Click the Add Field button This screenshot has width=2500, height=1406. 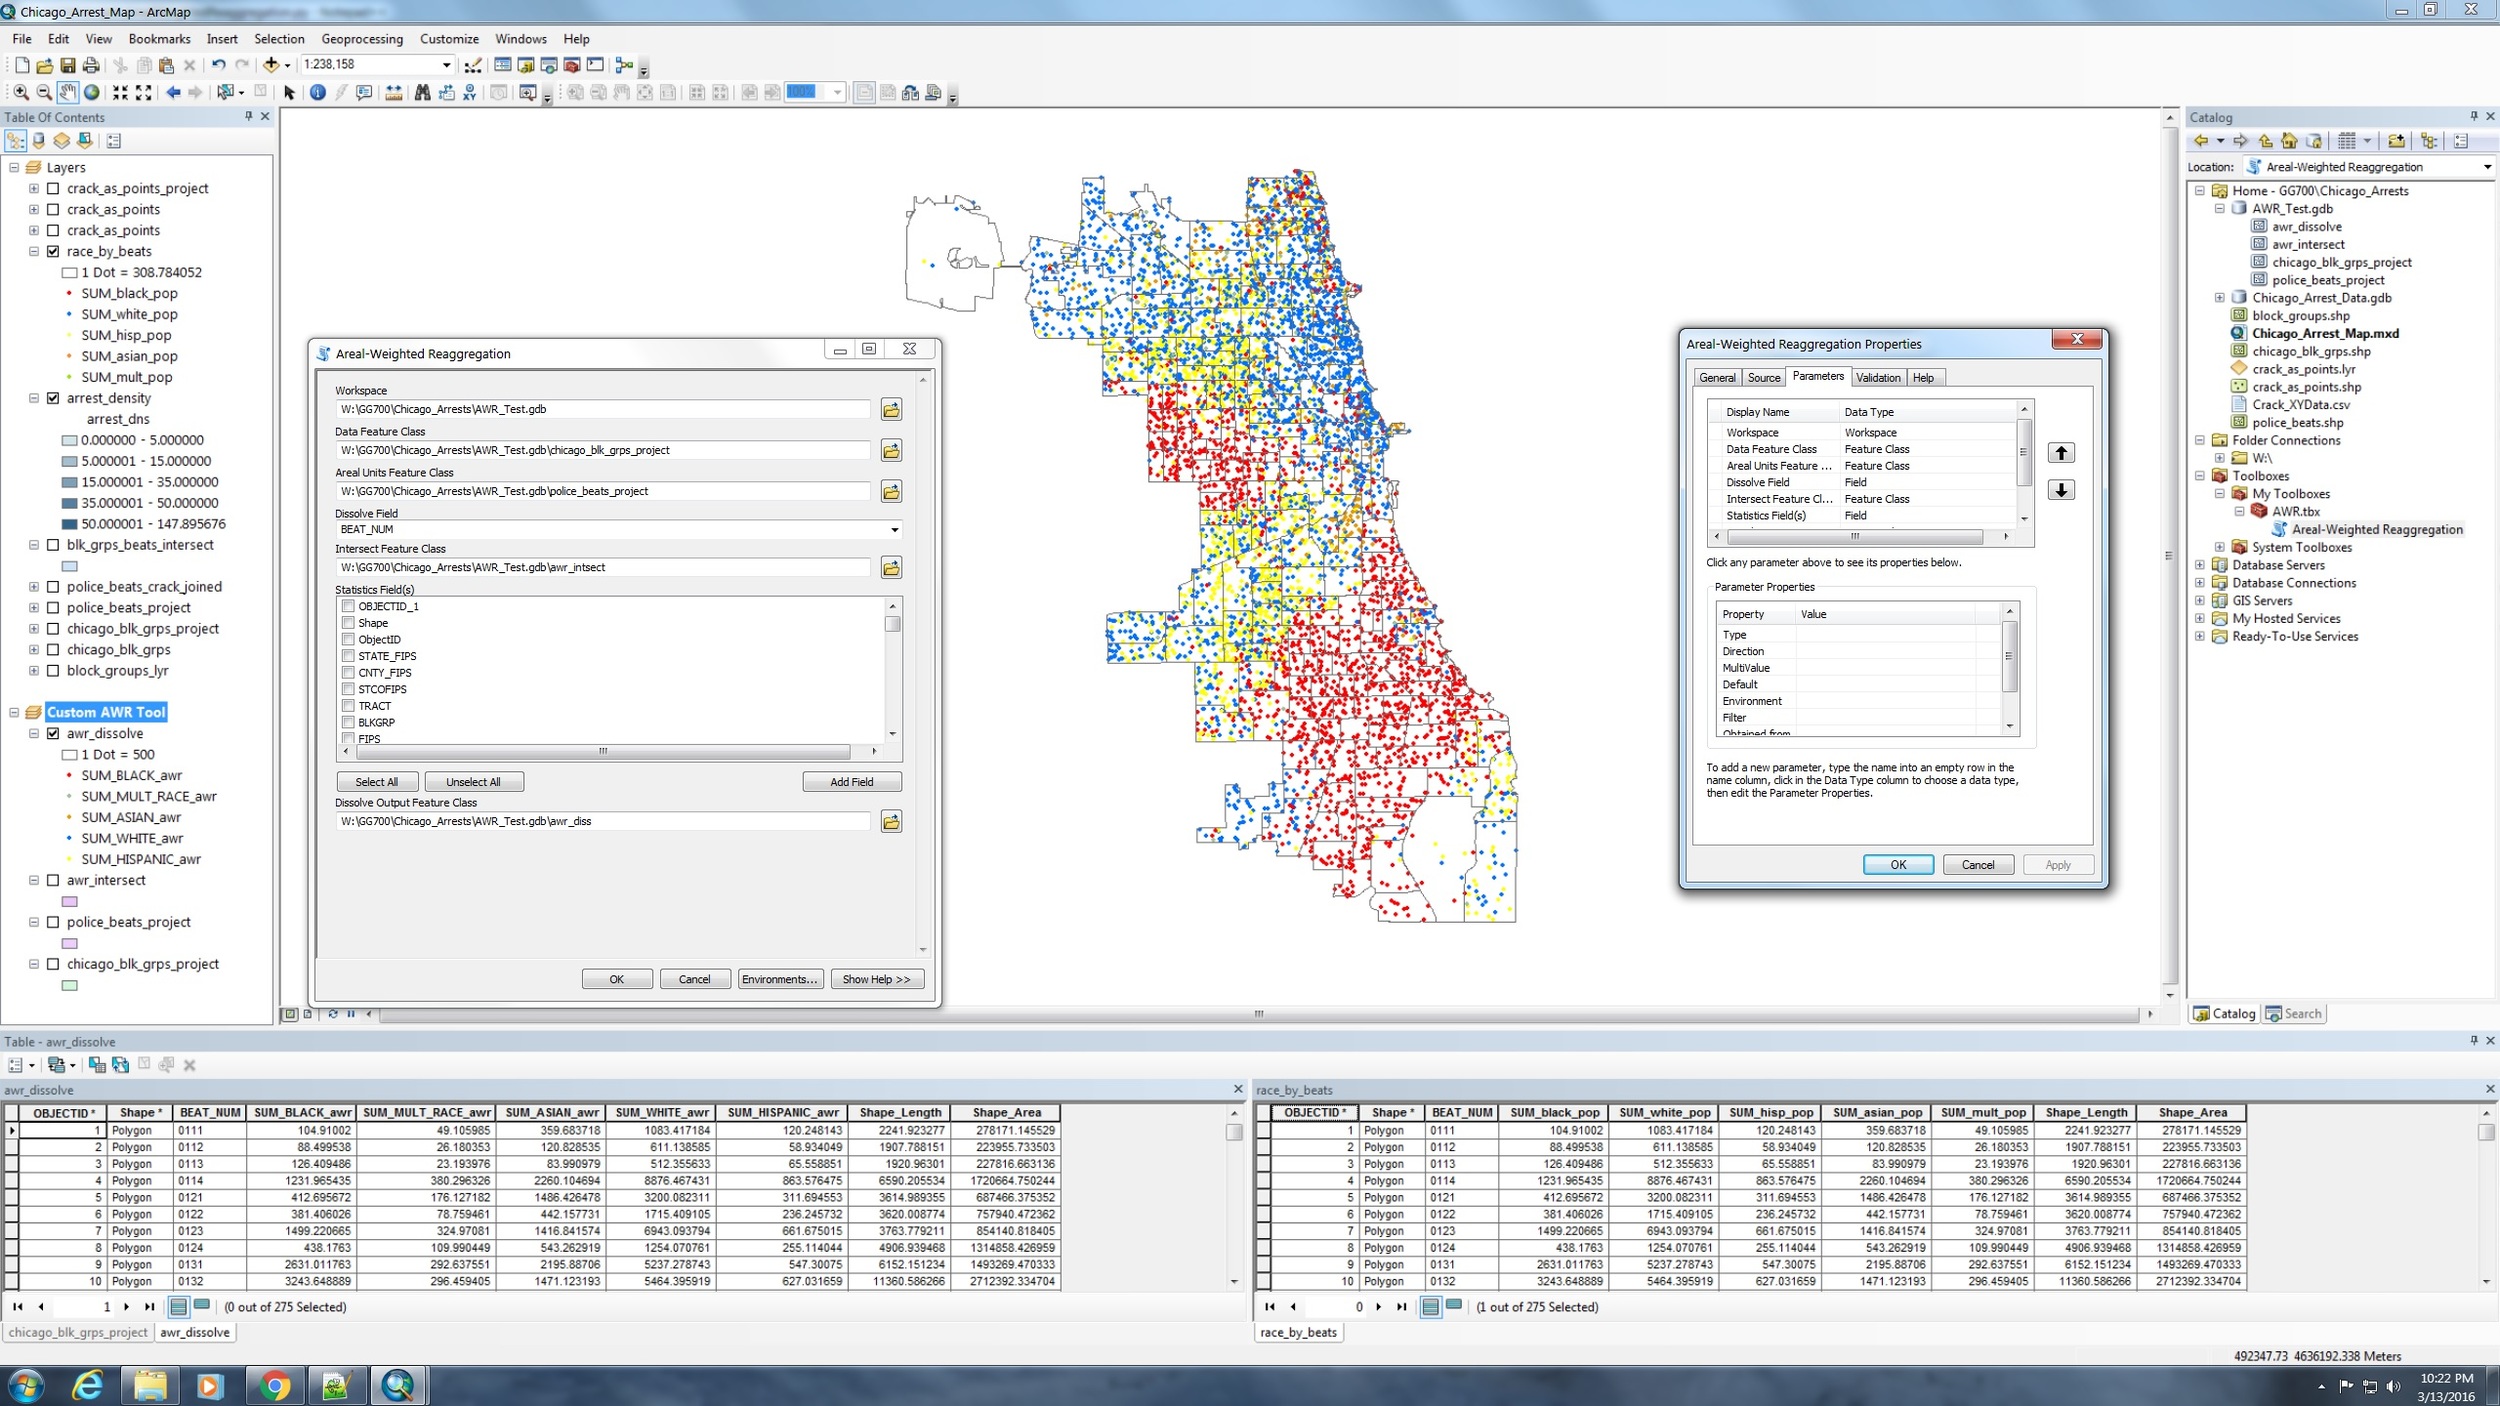pyautogui.click(x=852, y=781)
